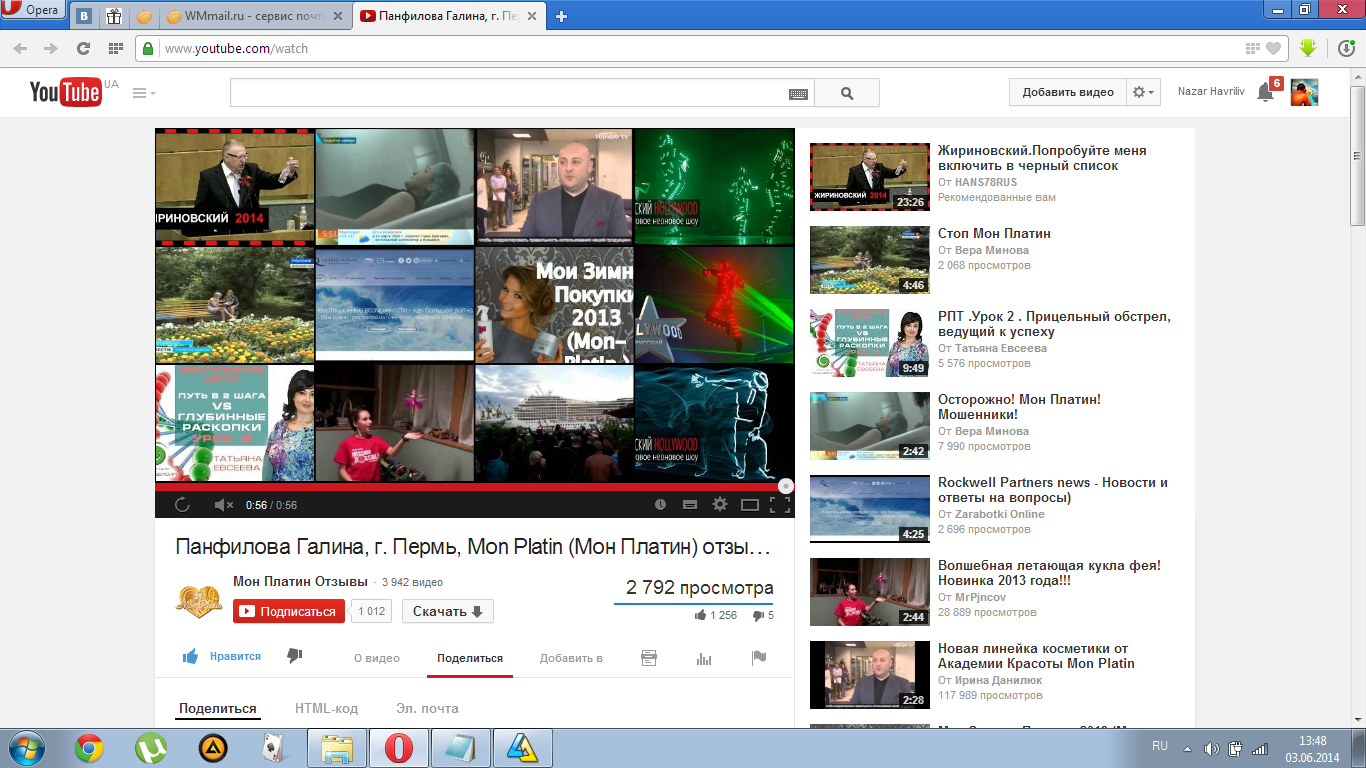
Task: Open Opera from the taskbar
Action: [x=399, y=748]
